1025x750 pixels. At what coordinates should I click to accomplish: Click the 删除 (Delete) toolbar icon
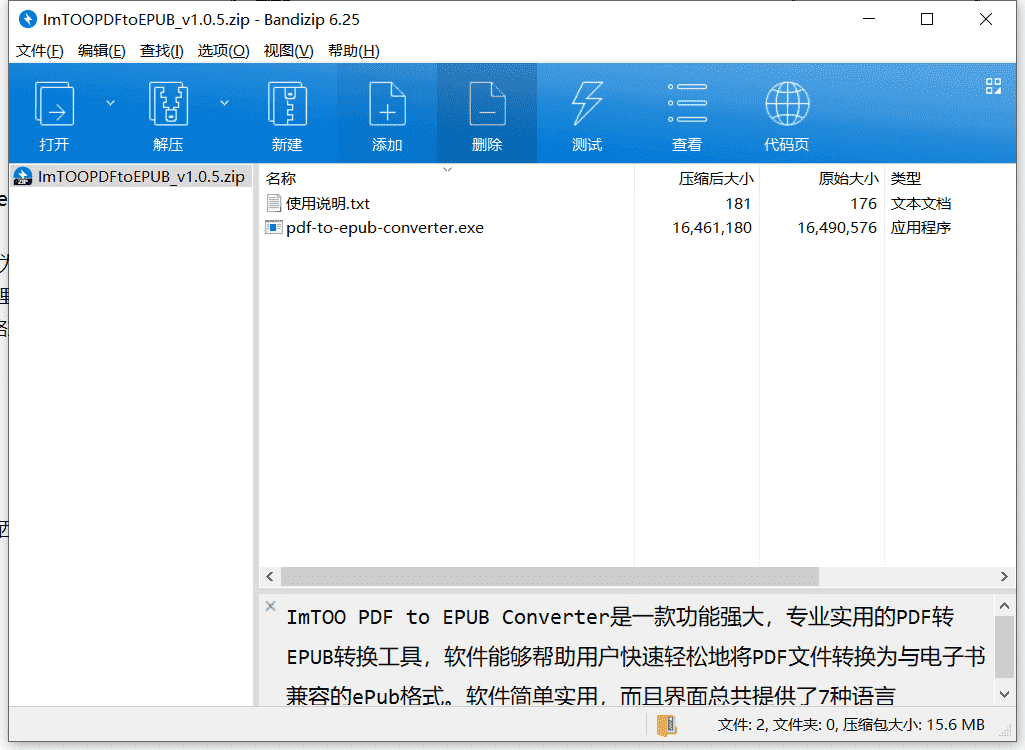[487, 103]
